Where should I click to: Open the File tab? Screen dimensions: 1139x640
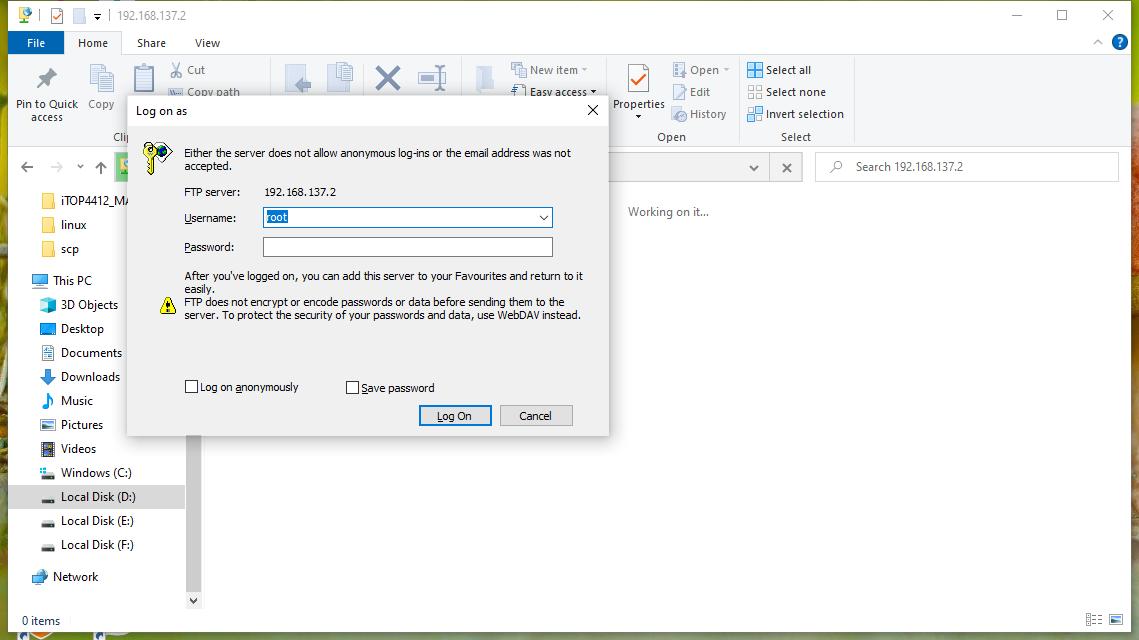tap(36, 43)
